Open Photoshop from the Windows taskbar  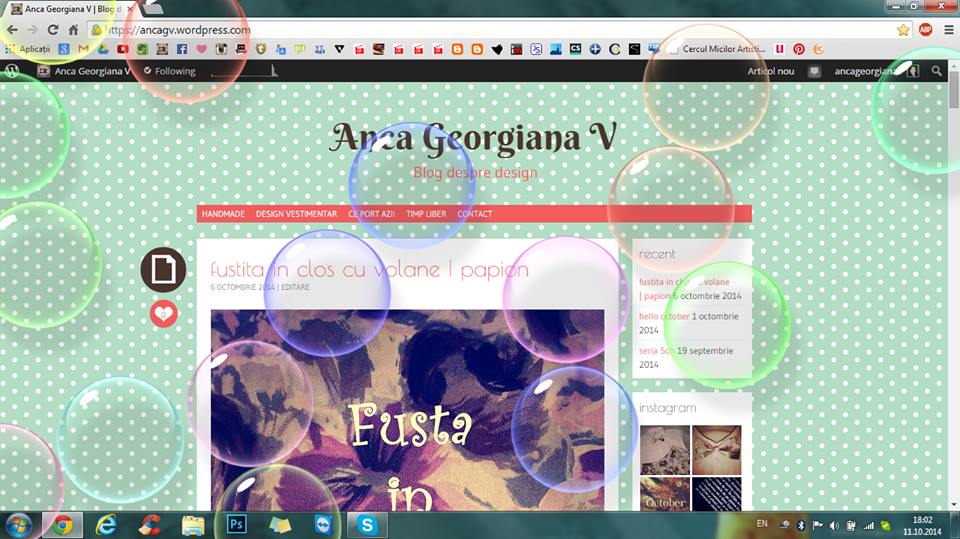(237, 524)
